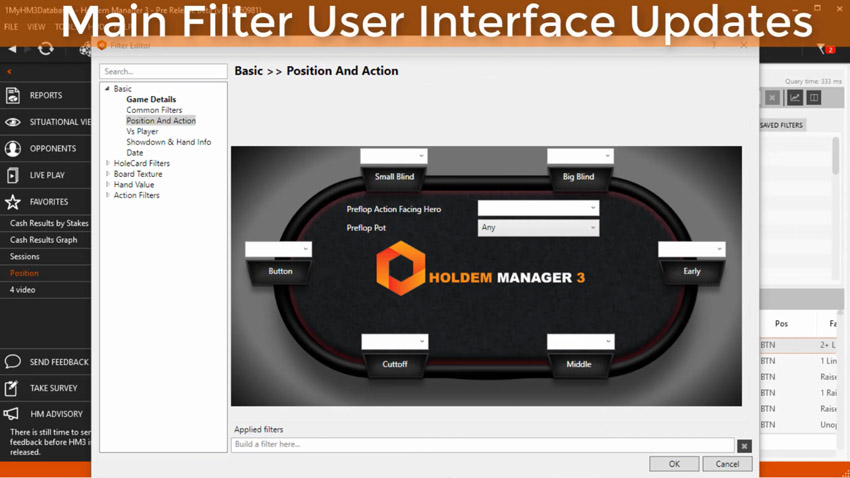Open the Opponents person icon

click(12, 148)
